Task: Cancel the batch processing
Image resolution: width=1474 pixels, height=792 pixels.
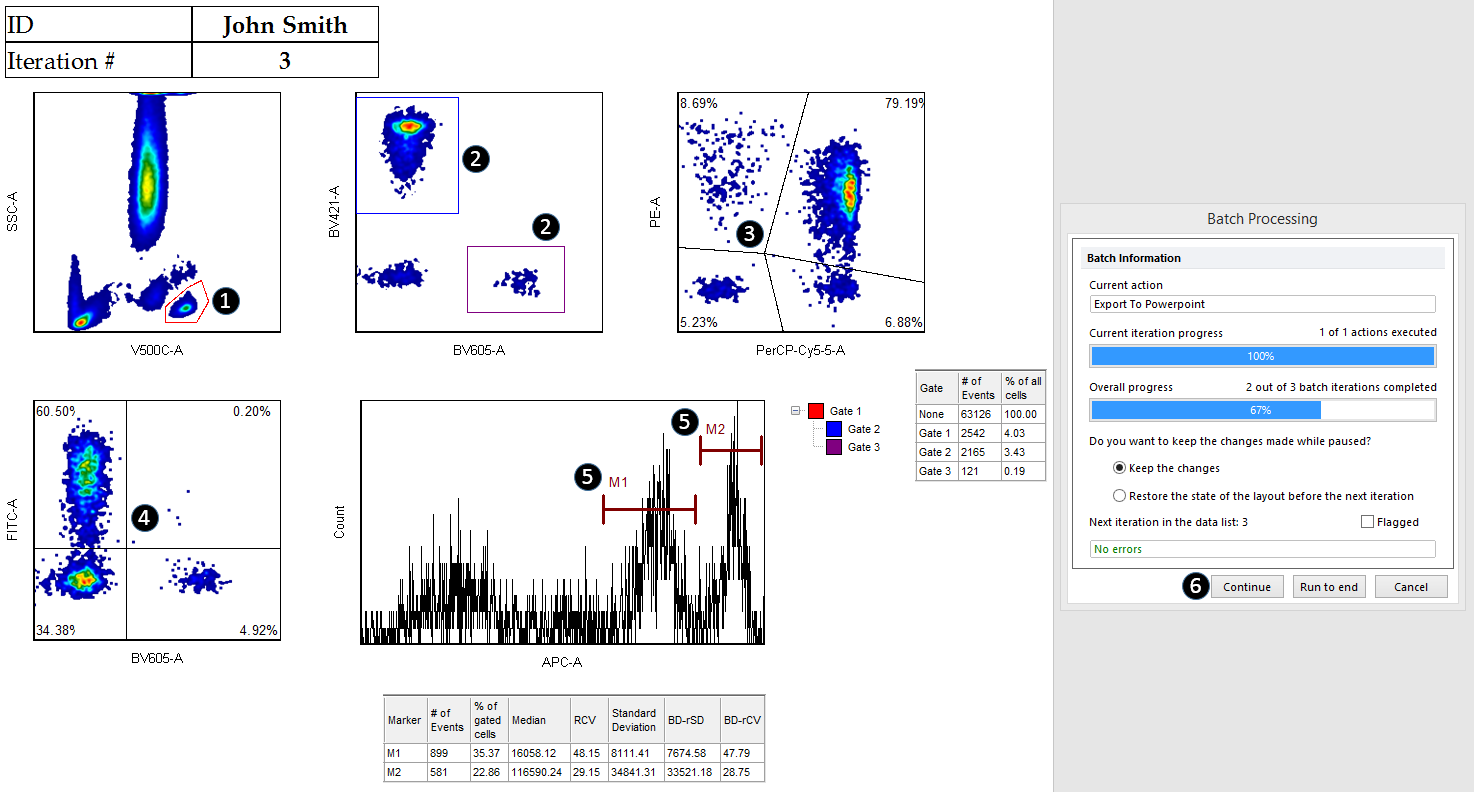Action: (x=1410, y=587)
